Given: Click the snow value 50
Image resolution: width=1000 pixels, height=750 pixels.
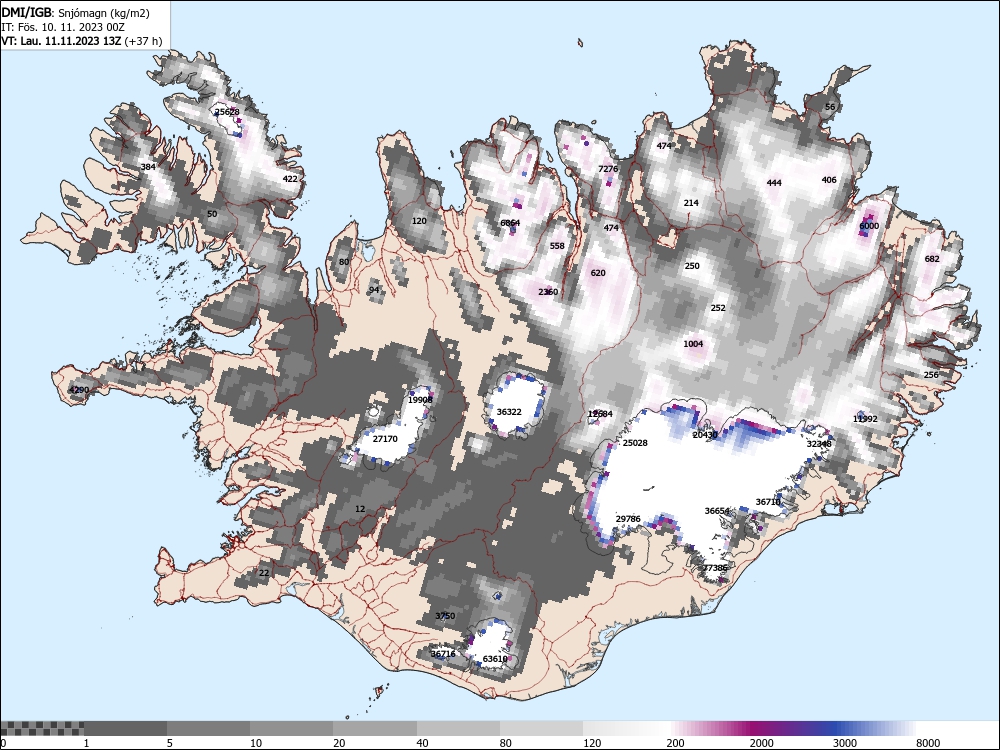Looking at the screenshot, I should point(212,214).
